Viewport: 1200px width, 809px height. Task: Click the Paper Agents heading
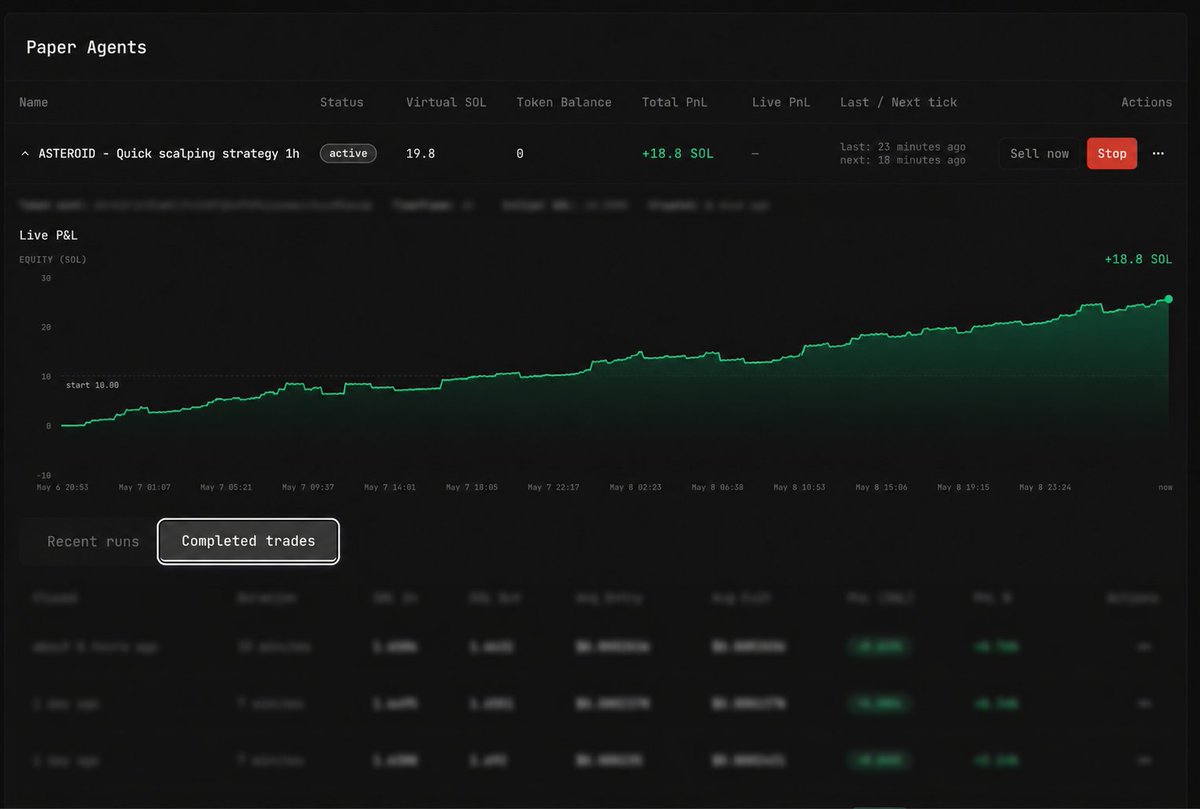pyautogui.click(x=86, y=47)
